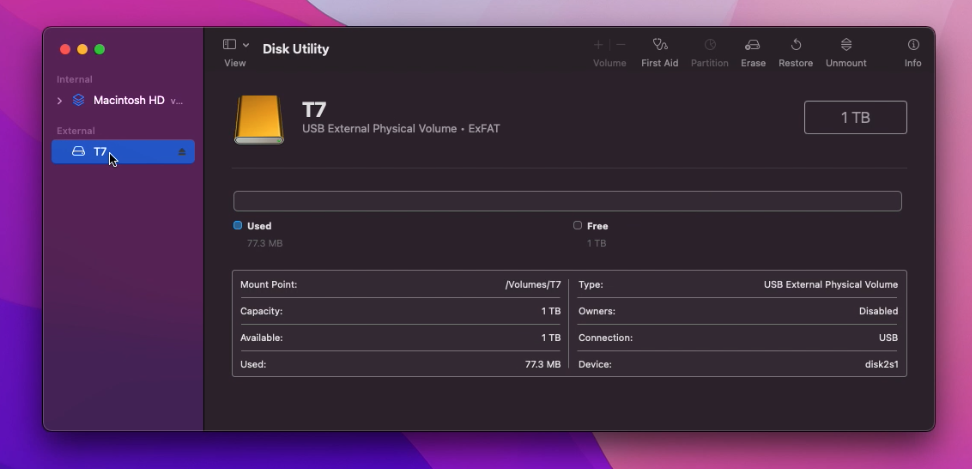Expand the View dropdown chevron
Screen dimensions: 972x469
tap(246, 45)
